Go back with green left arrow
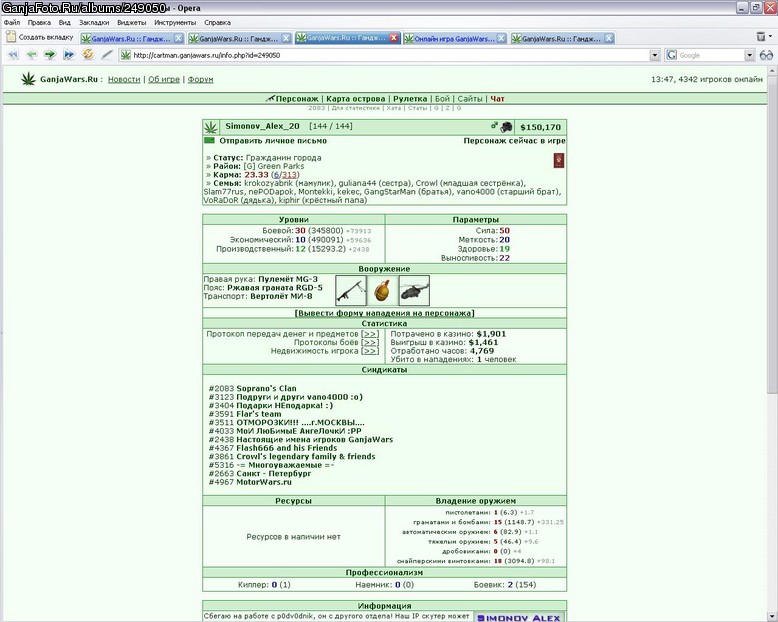778x622 pixels. 32,55
